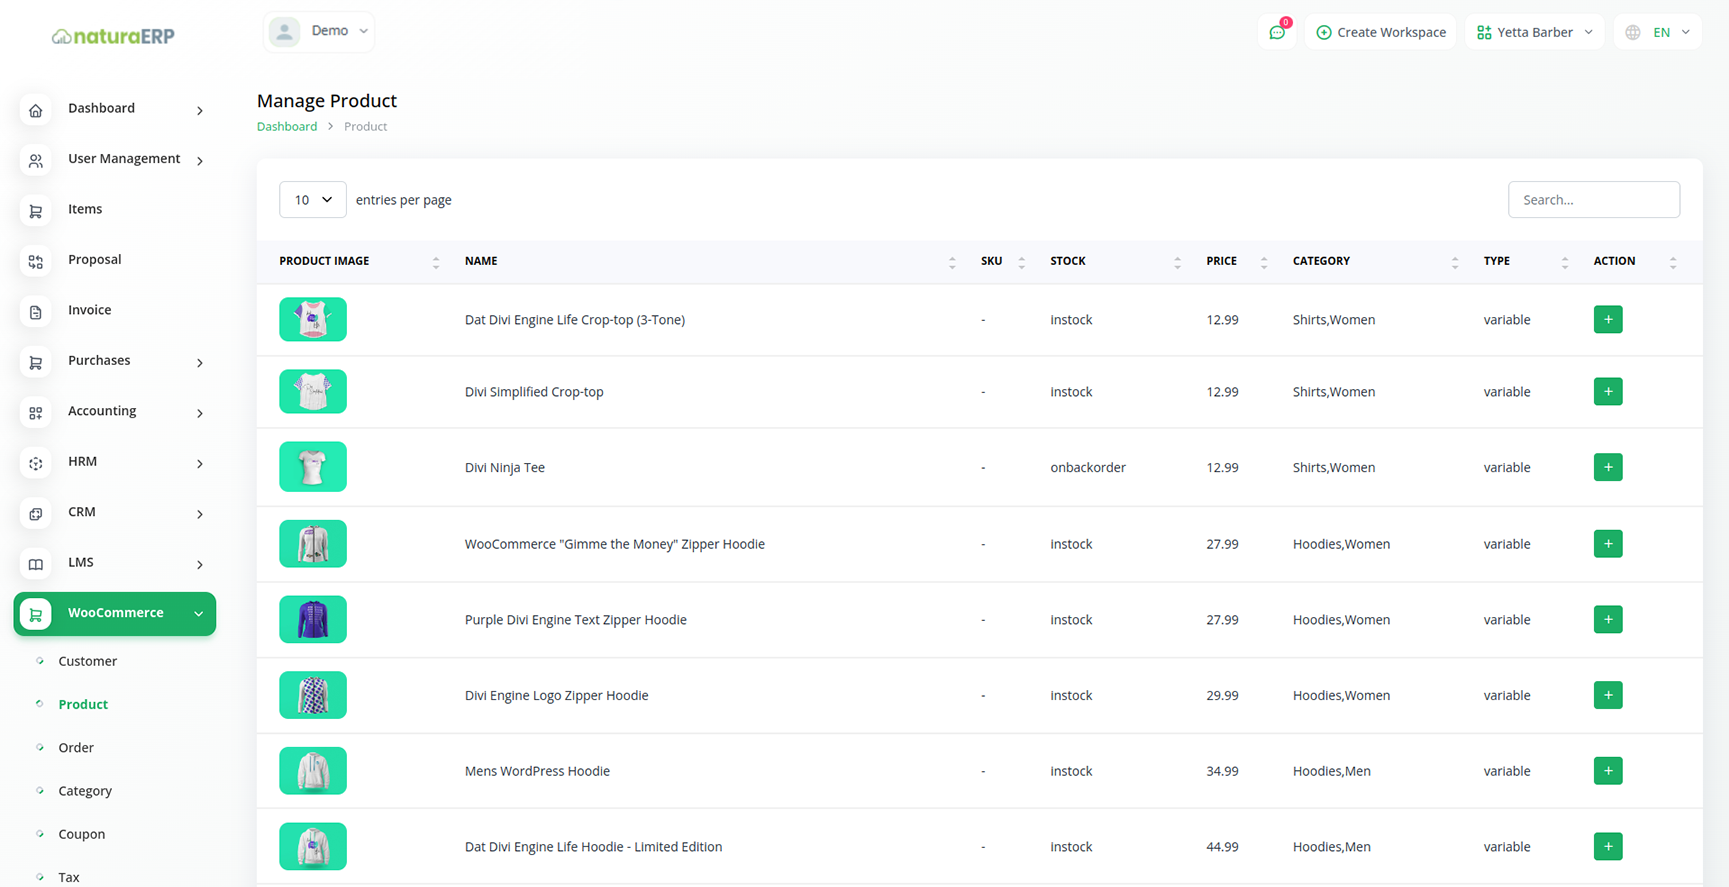1729x887 pixels.
Task: Click the User Management people icon
Action: coord(36,160)
